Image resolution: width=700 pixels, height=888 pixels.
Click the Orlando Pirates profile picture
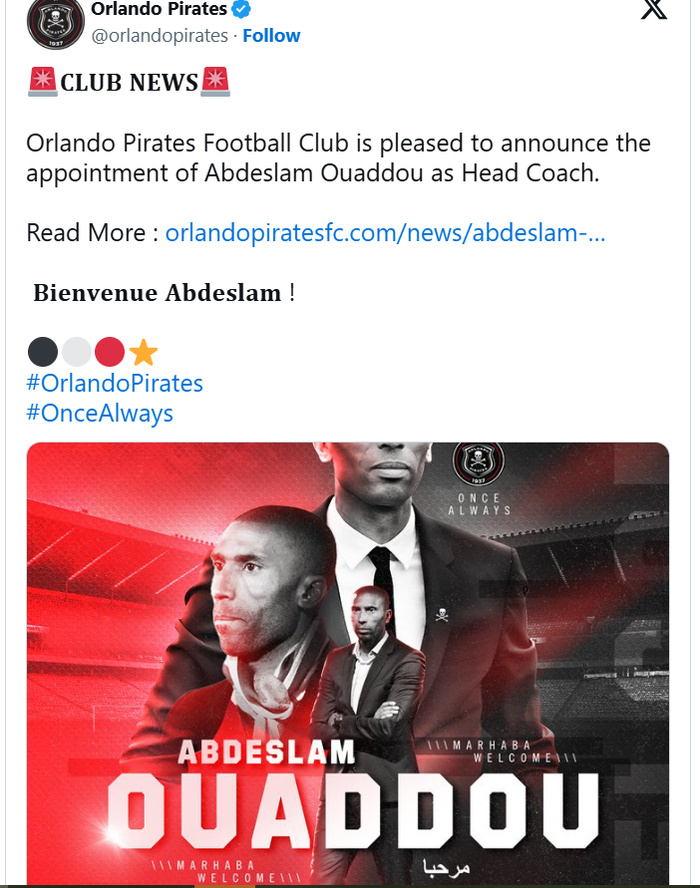[54, 25]
